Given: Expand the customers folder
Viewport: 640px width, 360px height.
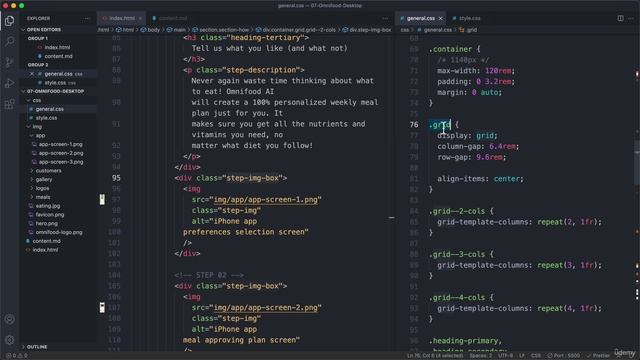Looking at the screenshot, I should tap(48, 171).
